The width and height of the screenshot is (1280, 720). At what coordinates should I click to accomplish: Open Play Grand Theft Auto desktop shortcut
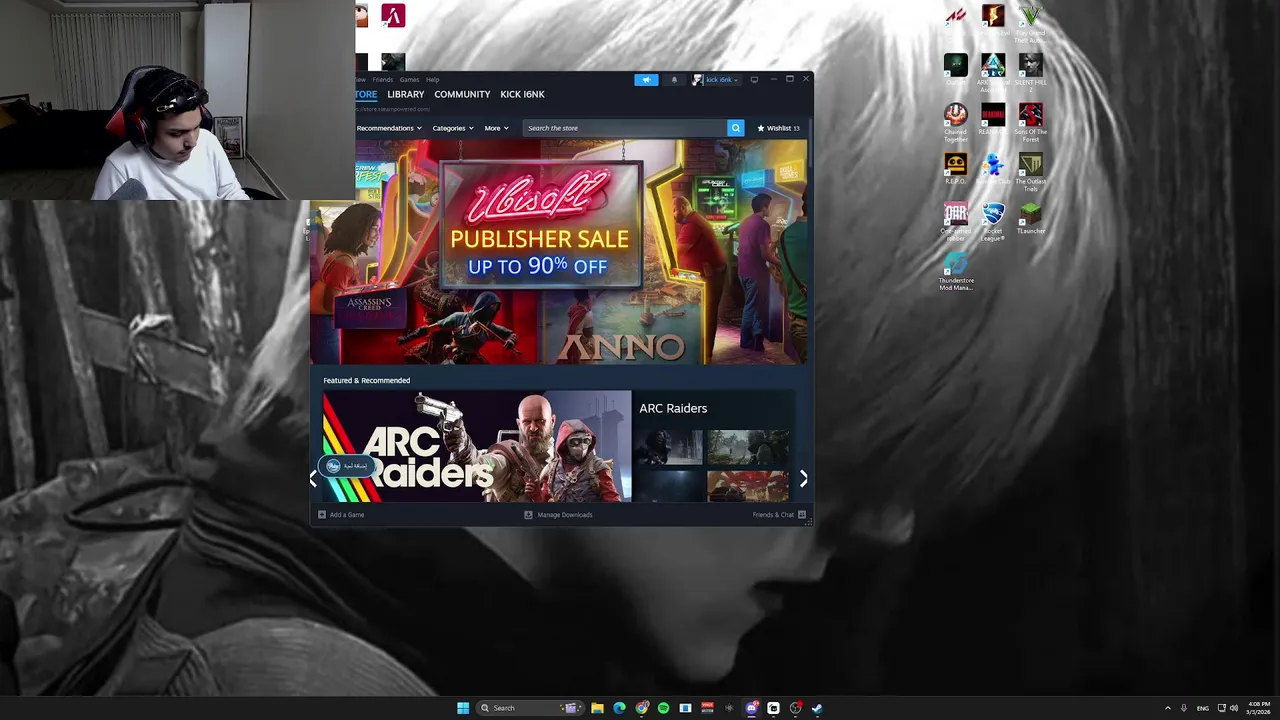coord(1030,24)
